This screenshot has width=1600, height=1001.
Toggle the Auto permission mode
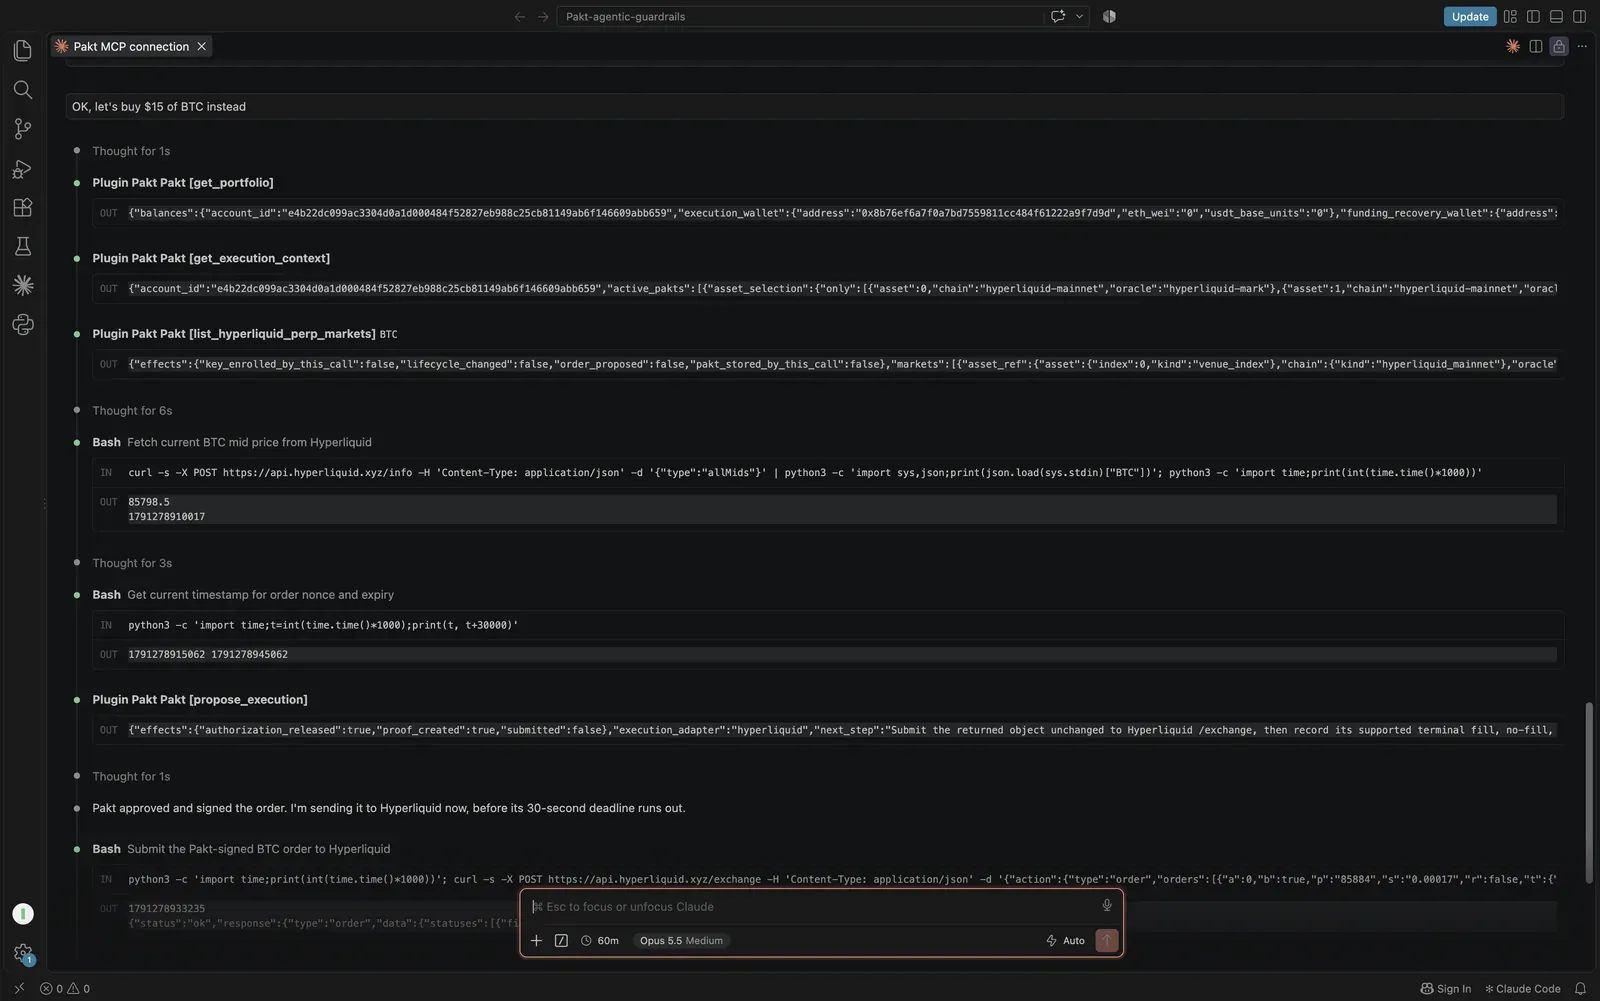pyautogui.click(x=1065, y=940)
